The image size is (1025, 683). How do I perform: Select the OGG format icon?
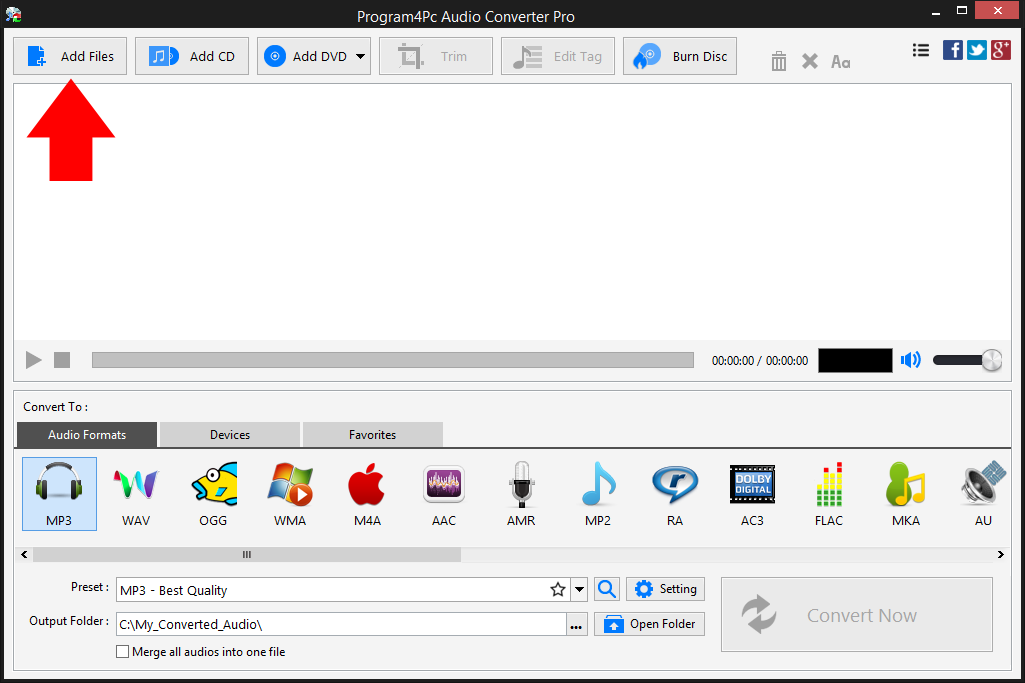(x=212, y=492)
